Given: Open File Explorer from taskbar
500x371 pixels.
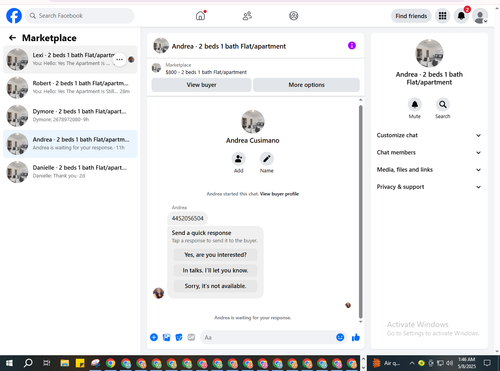Looking at the screenshot, I should click(x=65, y=363).
